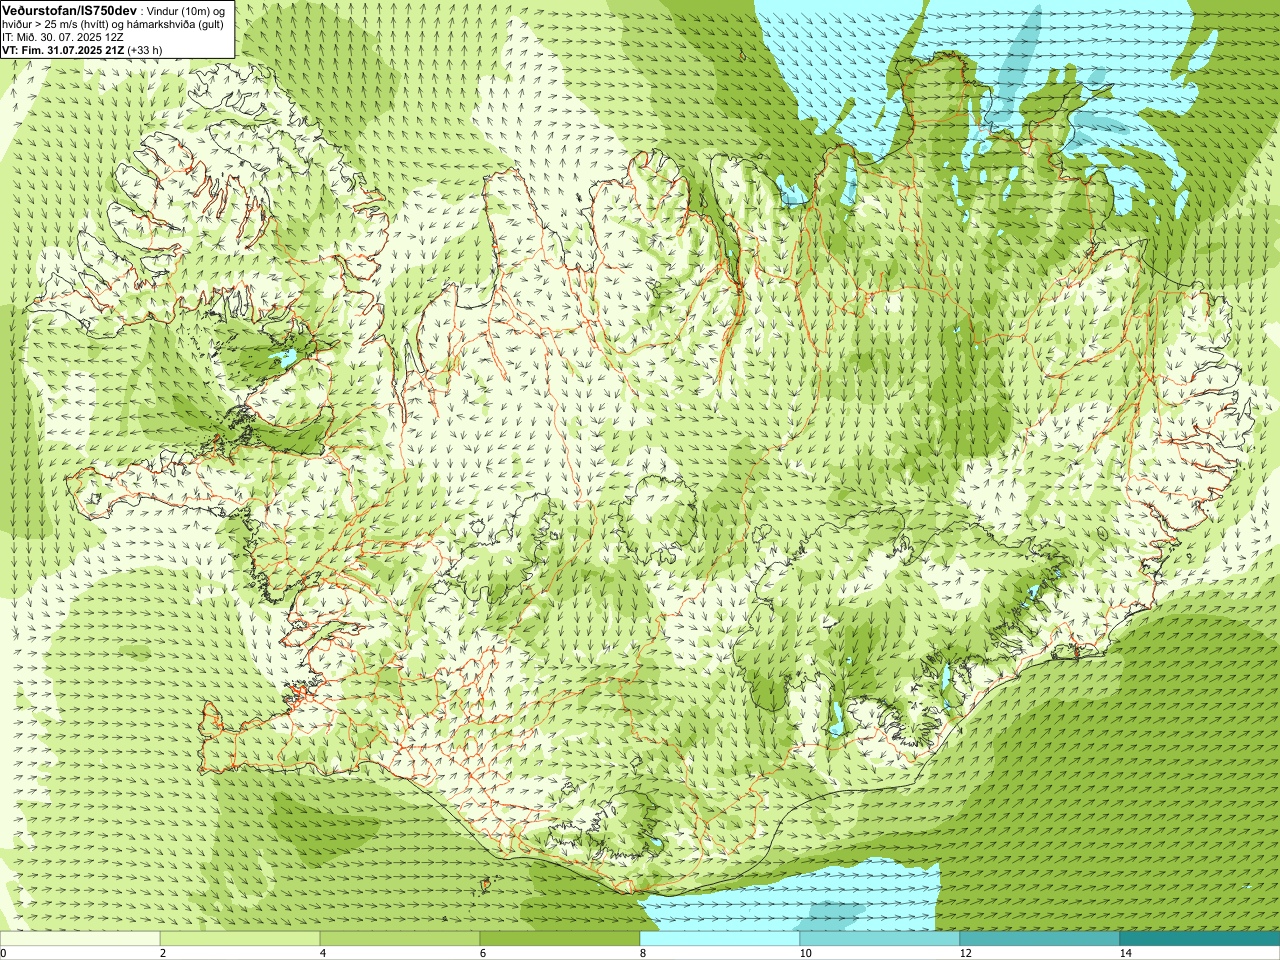Viewport: 1280px width, 960px height.
Task: Select the 2–4 m/s color scale band
Action: (x=240, y=939)
